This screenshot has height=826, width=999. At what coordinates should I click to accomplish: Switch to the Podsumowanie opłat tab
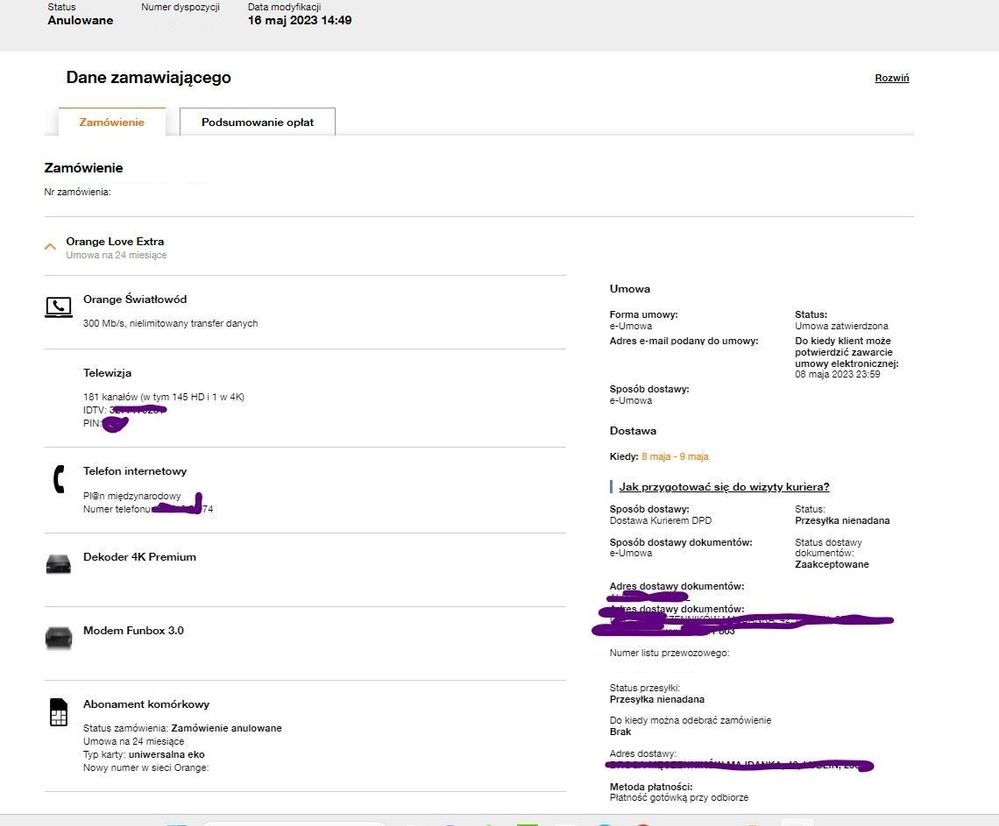tap(257, 122)
